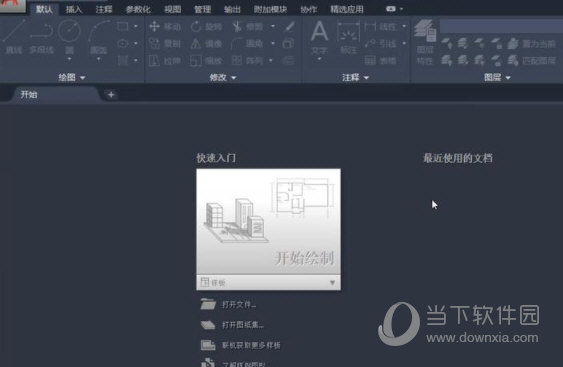563x367 pixels.
Task: Open the Templates (样板) dropdown
Action: click(x=269, y=283)
